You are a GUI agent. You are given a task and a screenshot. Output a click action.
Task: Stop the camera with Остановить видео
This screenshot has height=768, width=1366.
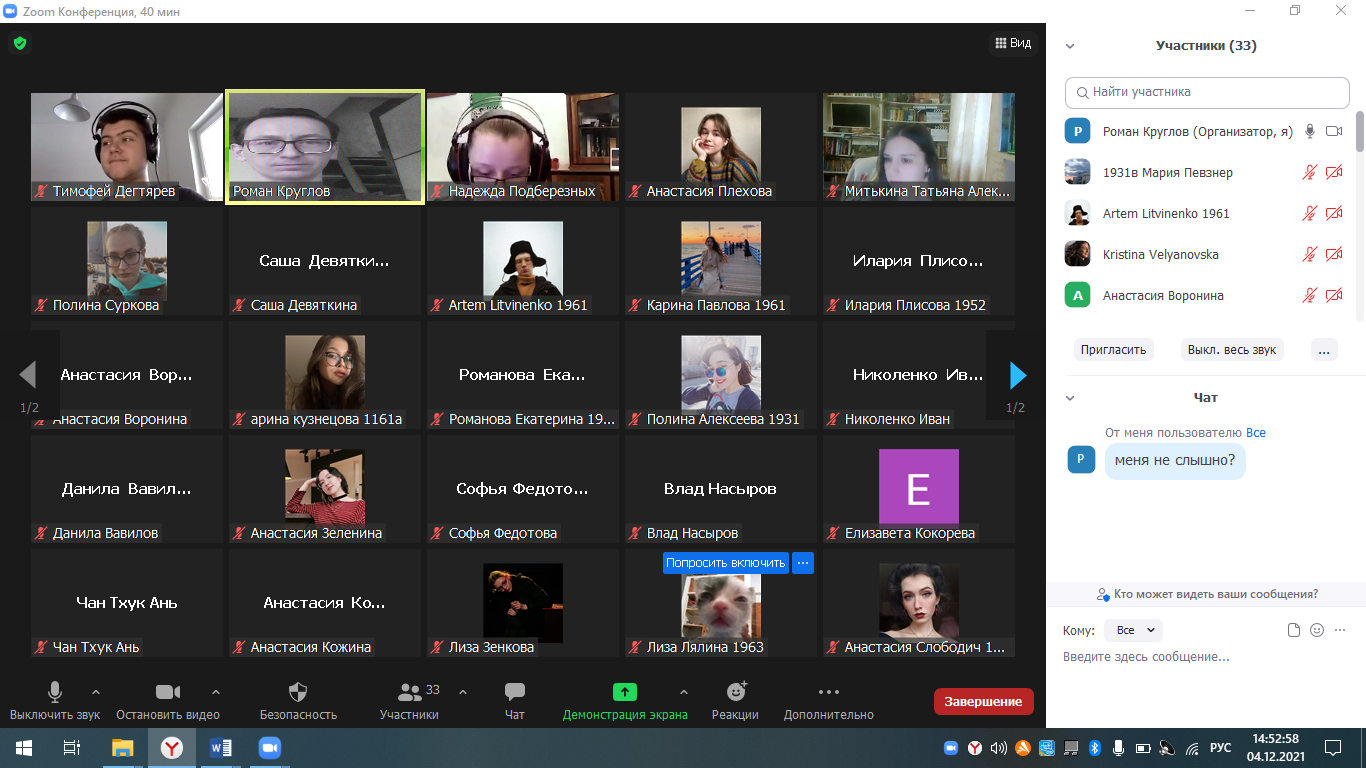pyautogui.click(x=168, y=701)
